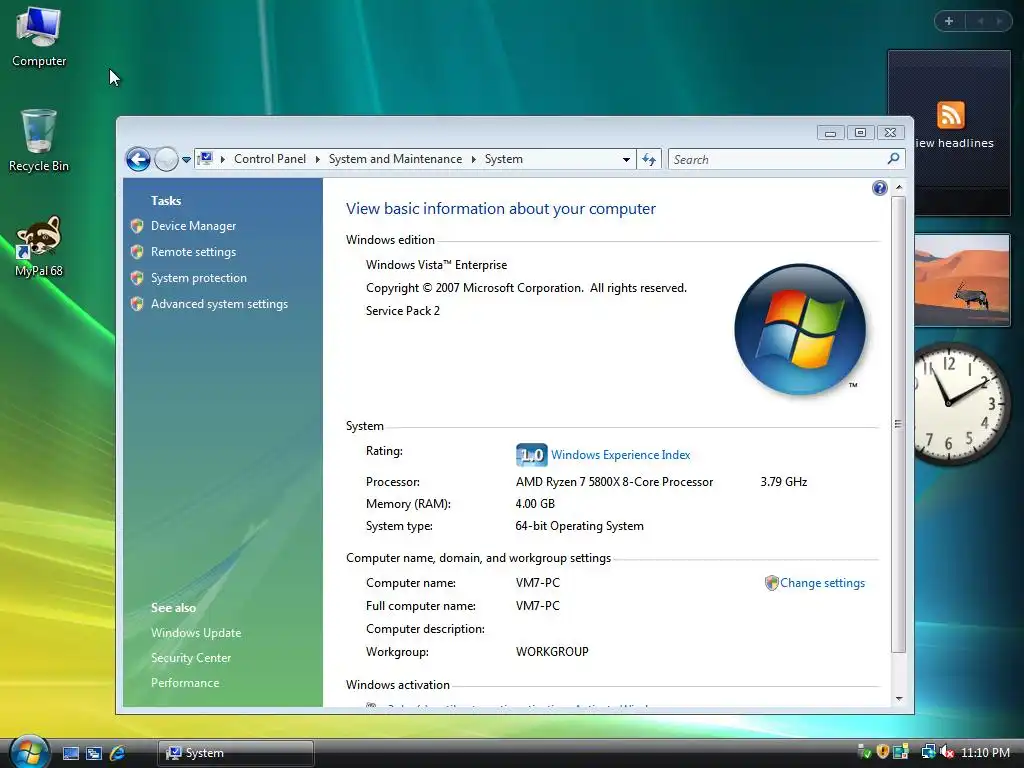
Task: Open Device Manager task
Action: 193,226
